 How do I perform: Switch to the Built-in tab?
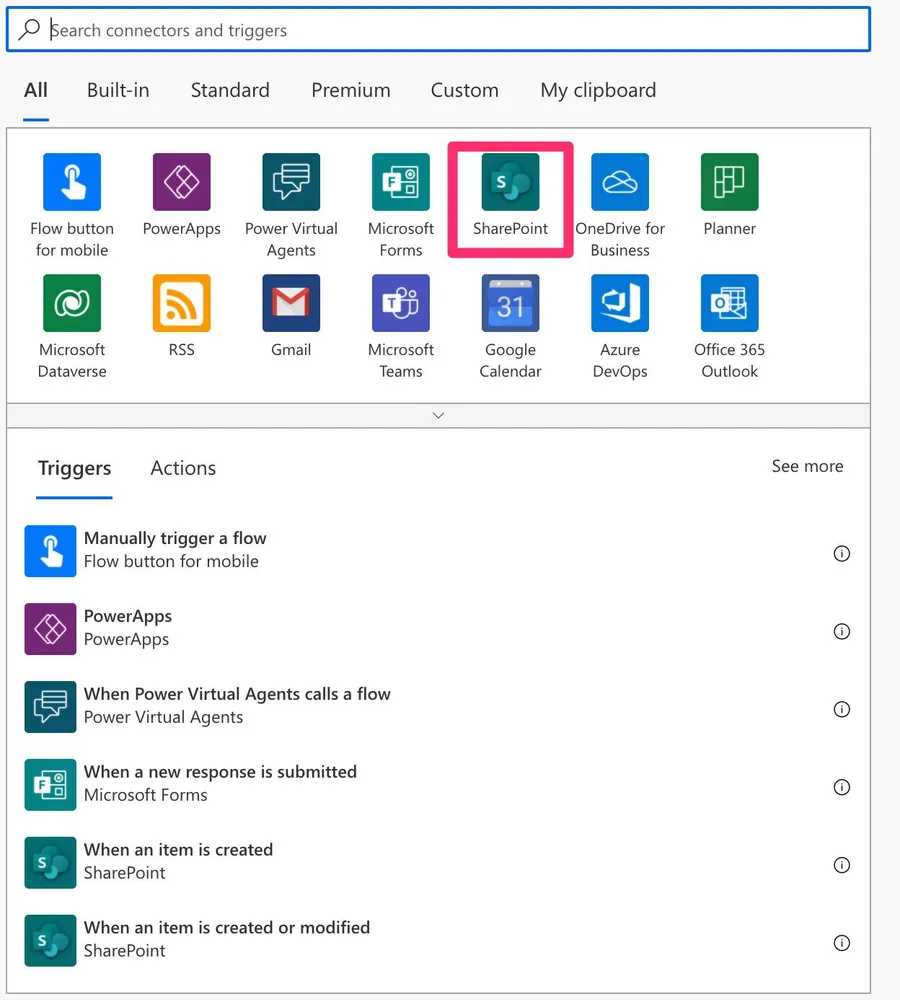pyautogui.click(x=118, y=90)
